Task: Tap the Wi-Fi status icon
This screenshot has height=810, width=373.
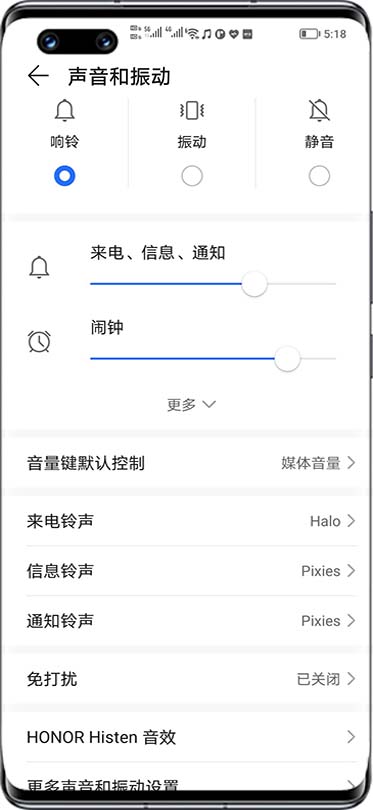Action: (x=193, y=34)
